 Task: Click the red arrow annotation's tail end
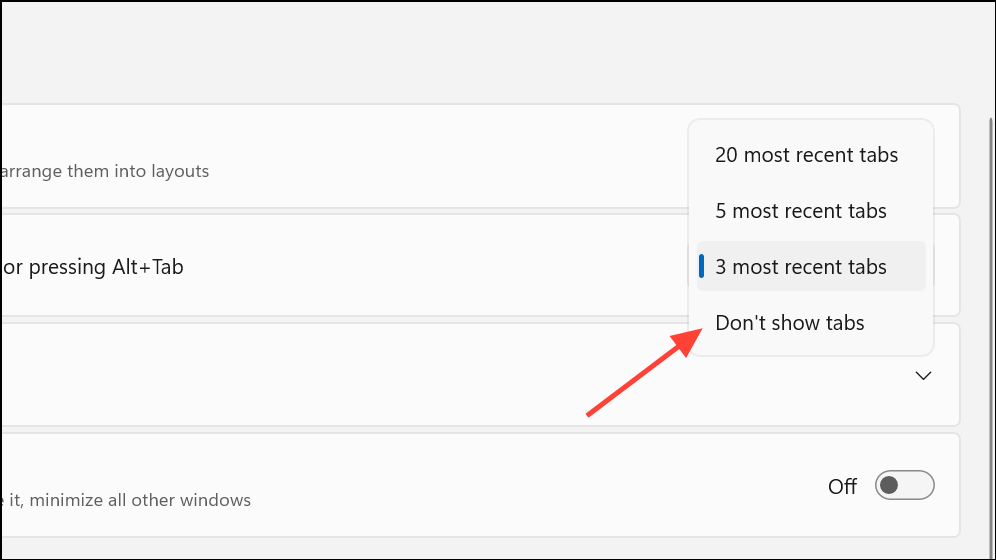(589, 413)
